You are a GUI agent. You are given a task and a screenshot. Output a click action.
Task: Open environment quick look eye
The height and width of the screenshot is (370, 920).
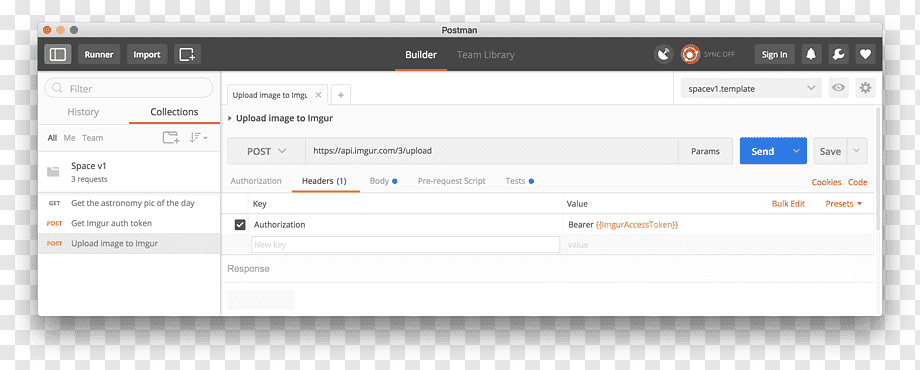click(x=838, y=89)
